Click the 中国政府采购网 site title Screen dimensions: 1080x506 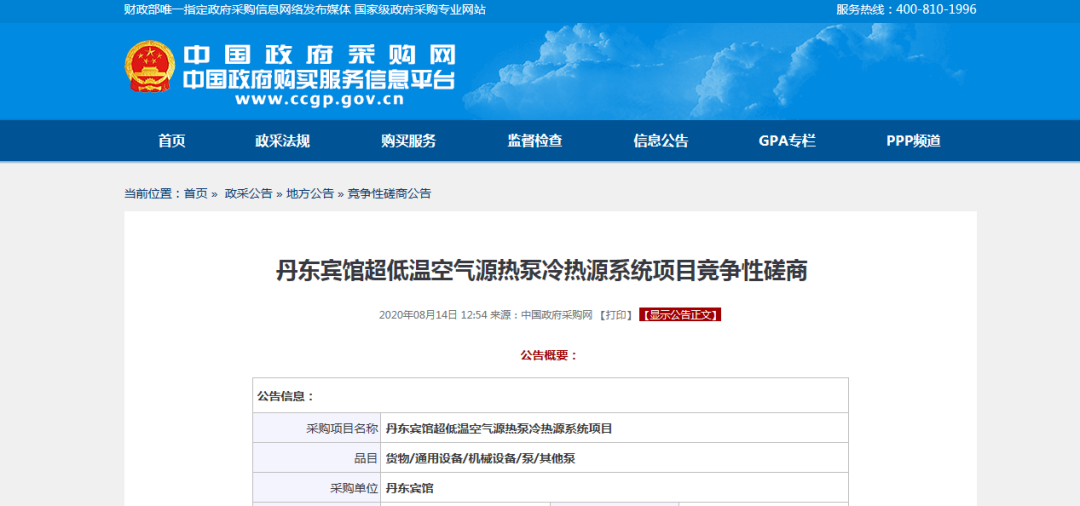point(319,54)
